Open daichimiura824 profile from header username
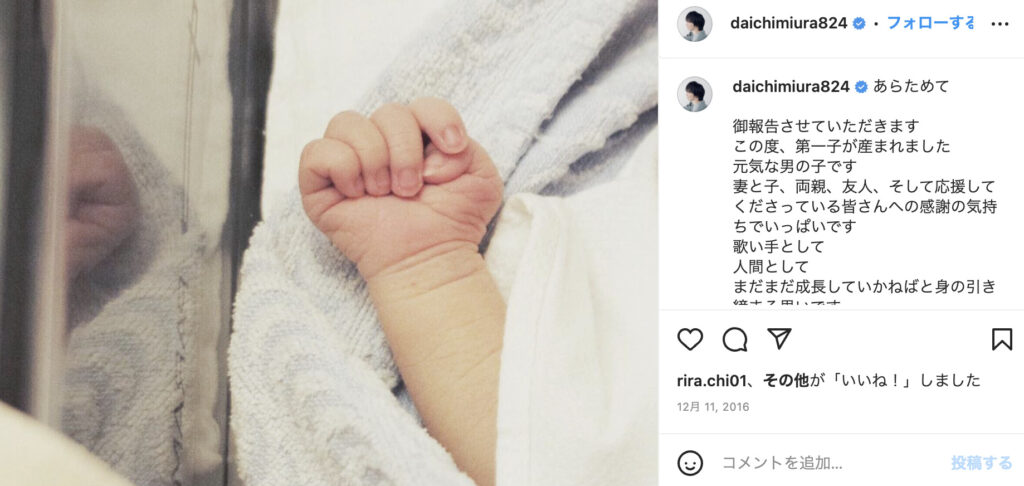This screenshot has width=1024, height=486. pyautogui.click(x=789, y=24)
